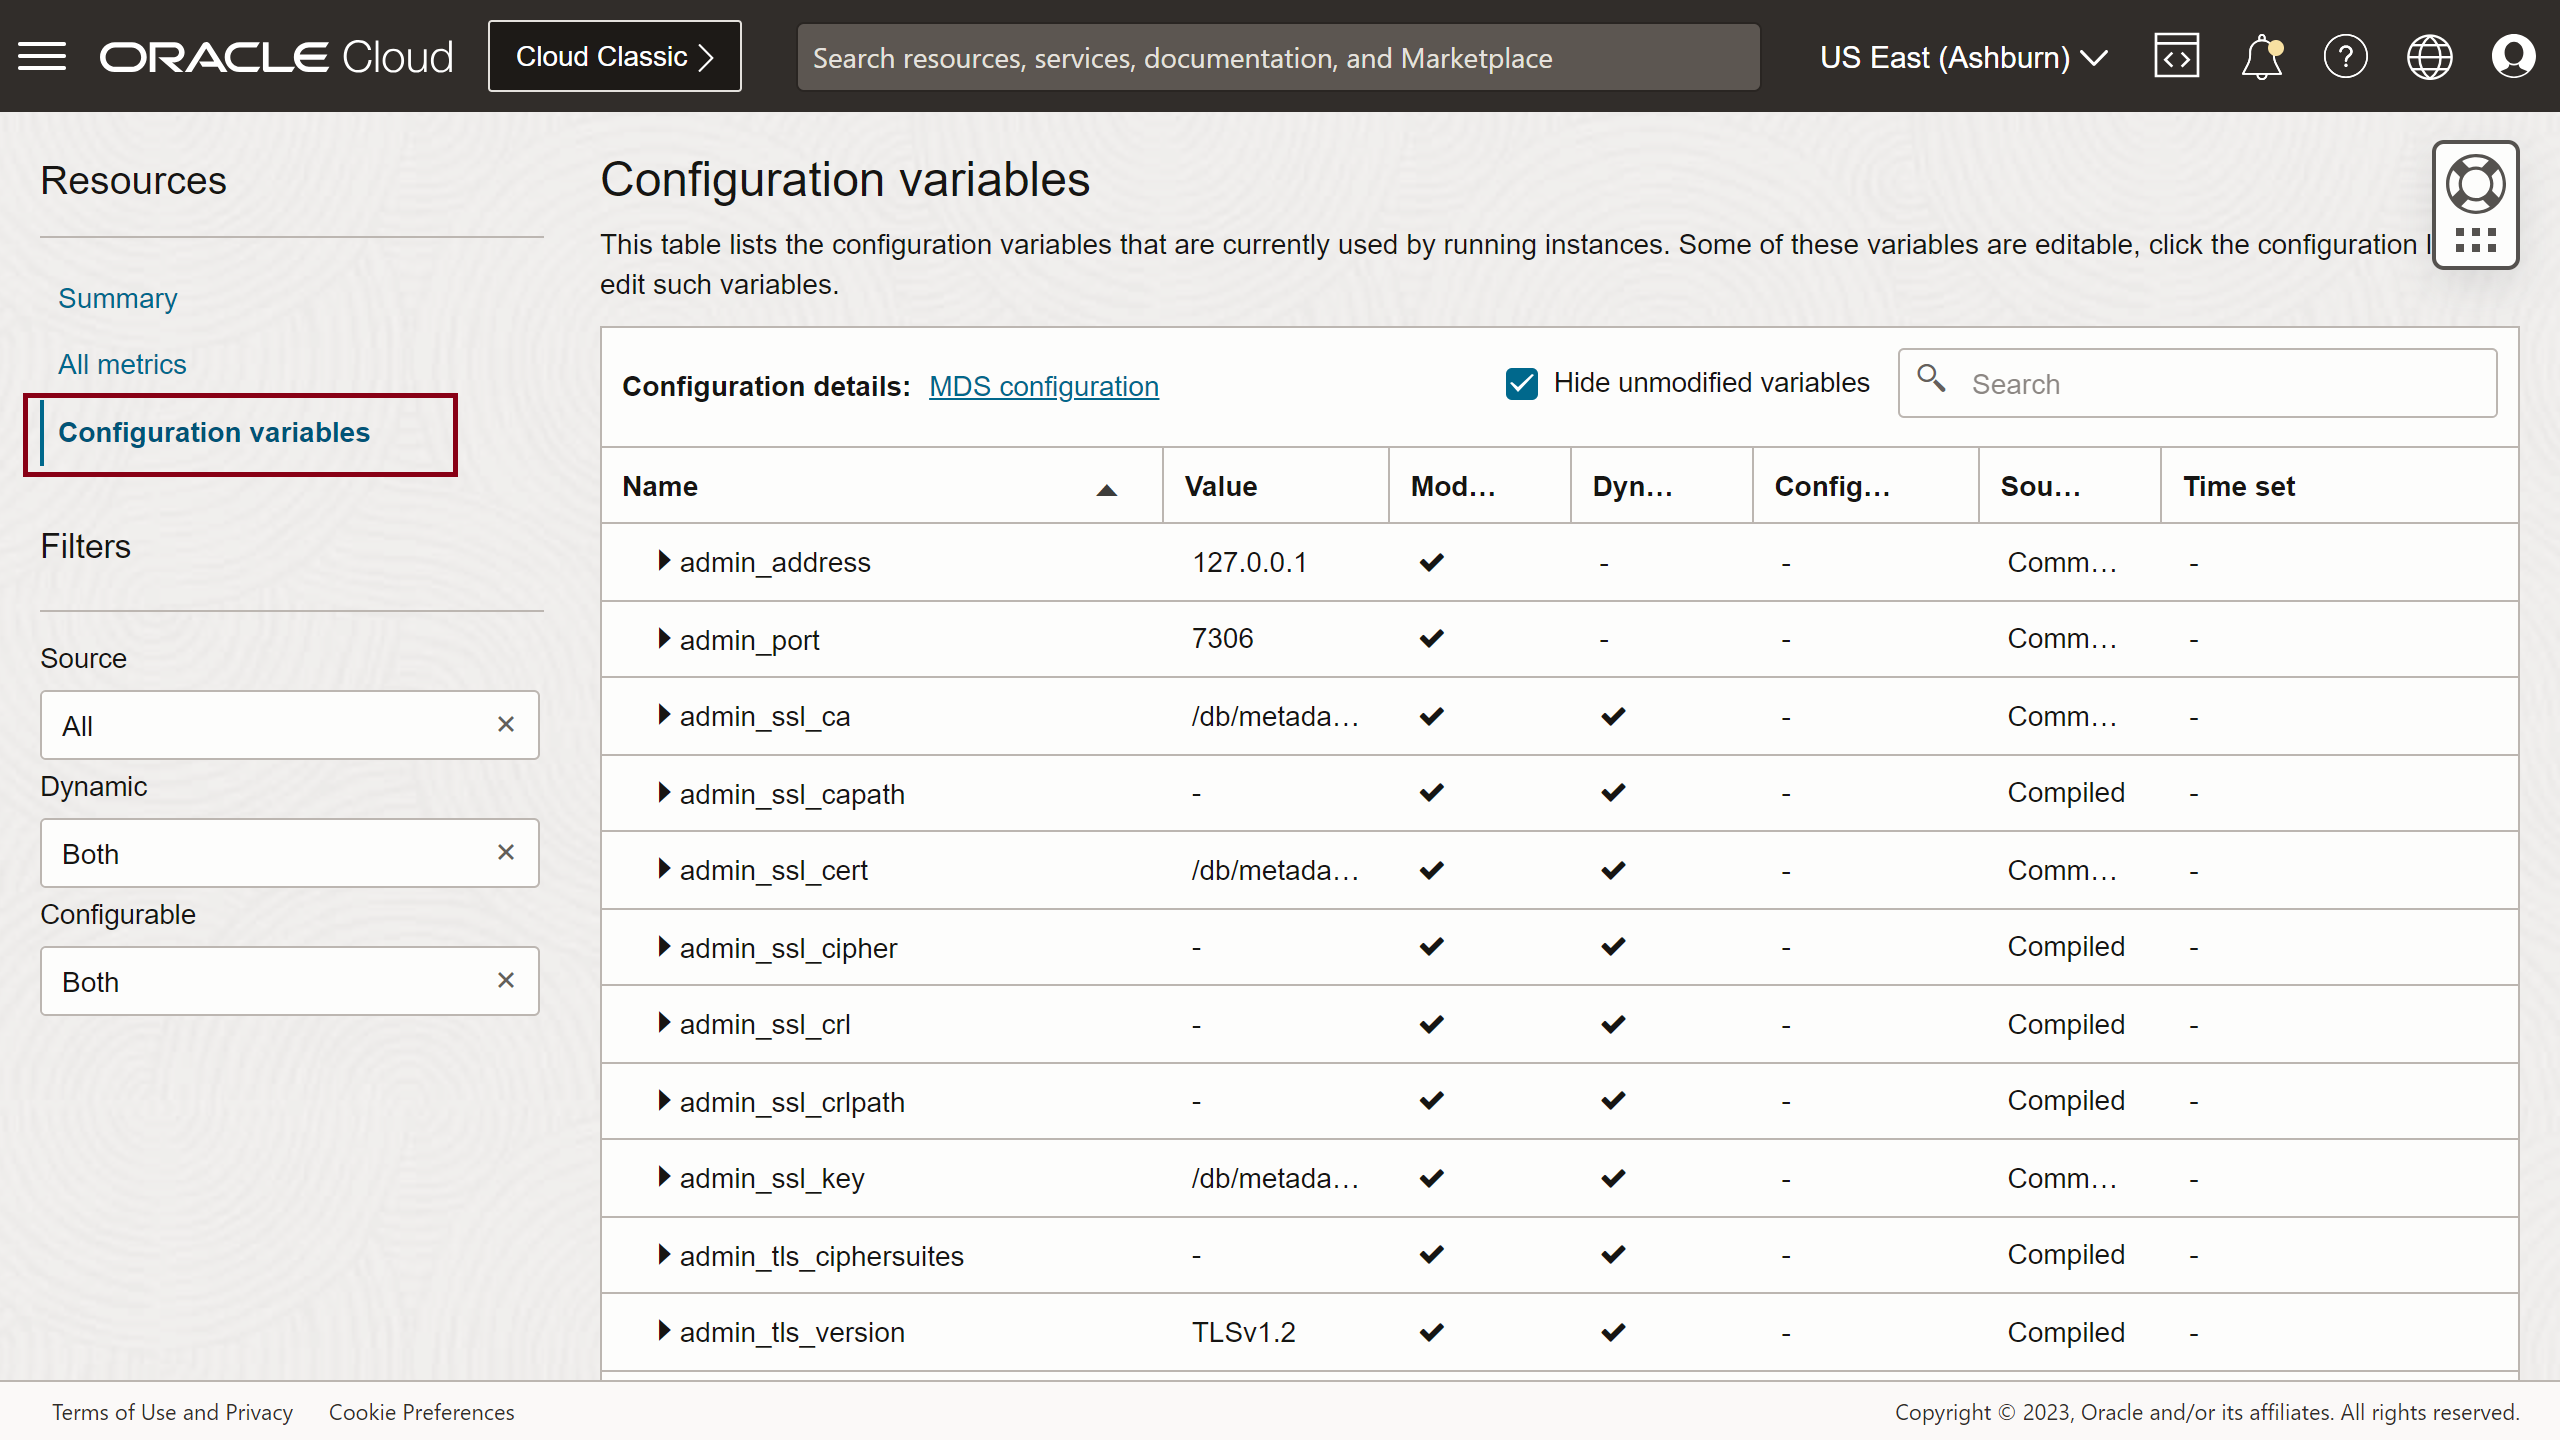This screenshot has width=2560, height=1440.
Task: Clear the Source filter with its X icon
Action: [x=506, y=724]
